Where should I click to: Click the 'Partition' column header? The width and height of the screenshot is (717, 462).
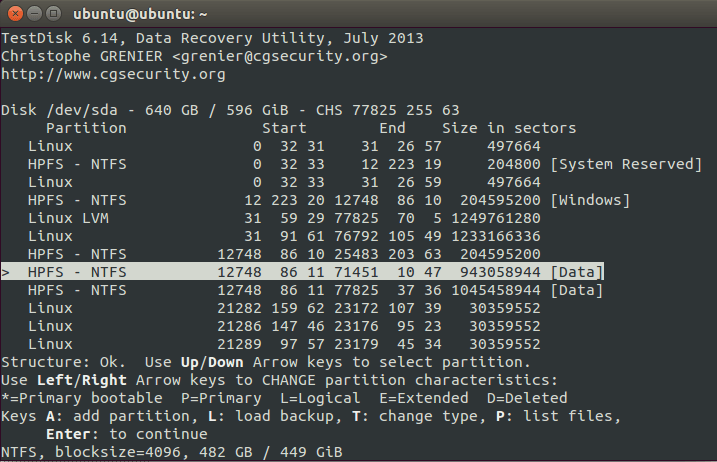click(x=86, y=128)
